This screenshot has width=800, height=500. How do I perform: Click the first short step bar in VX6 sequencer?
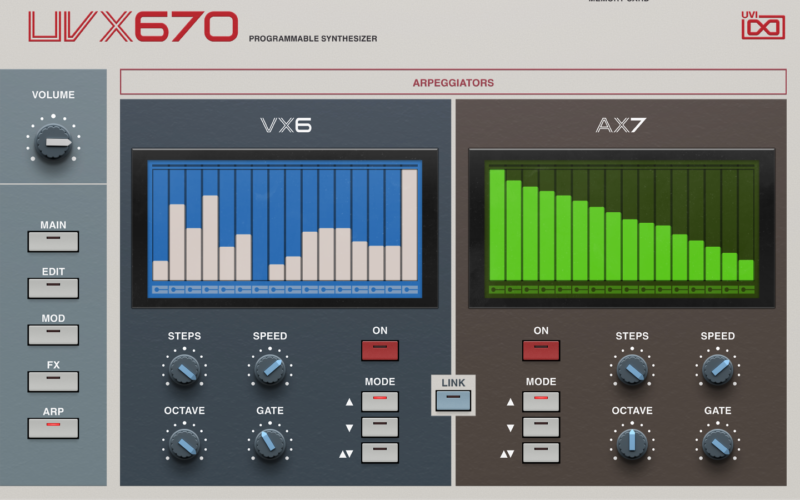(x=160, y=270)
